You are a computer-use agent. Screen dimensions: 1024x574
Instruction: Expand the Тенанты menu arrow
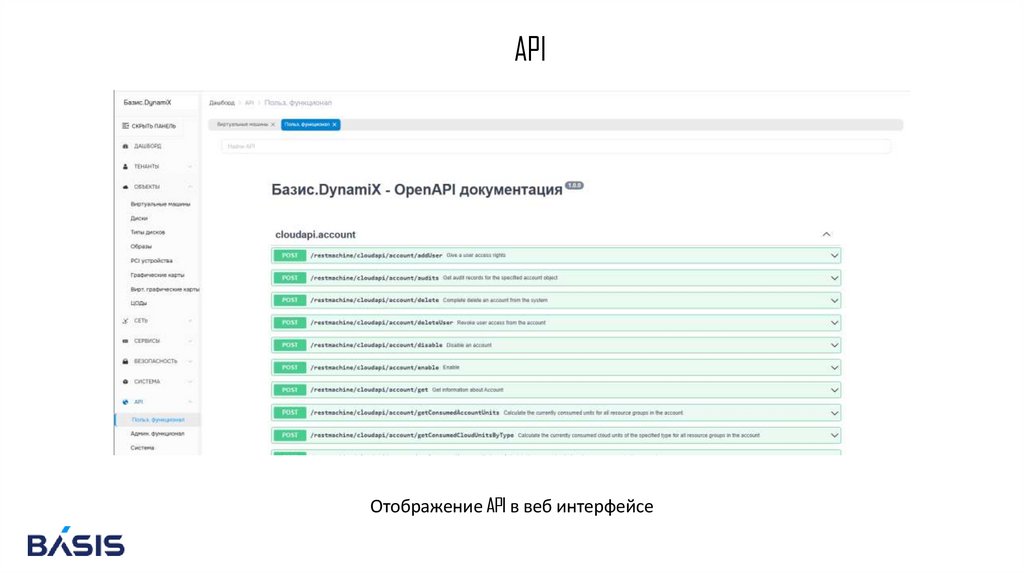pyautogui.click(x=190, y=167)
